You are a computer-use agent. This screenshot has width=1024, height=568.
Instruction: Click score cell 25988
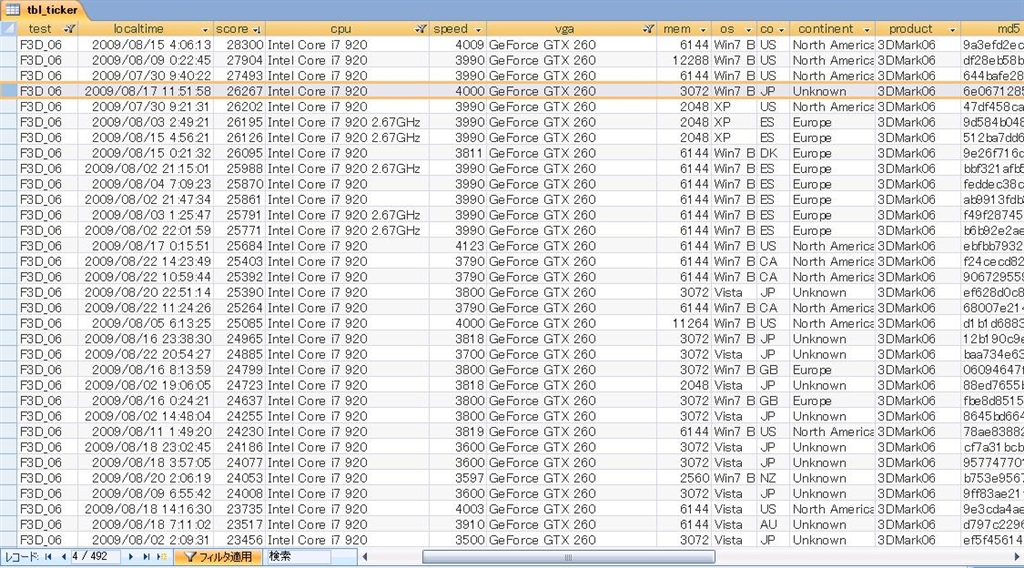(239, 168)
